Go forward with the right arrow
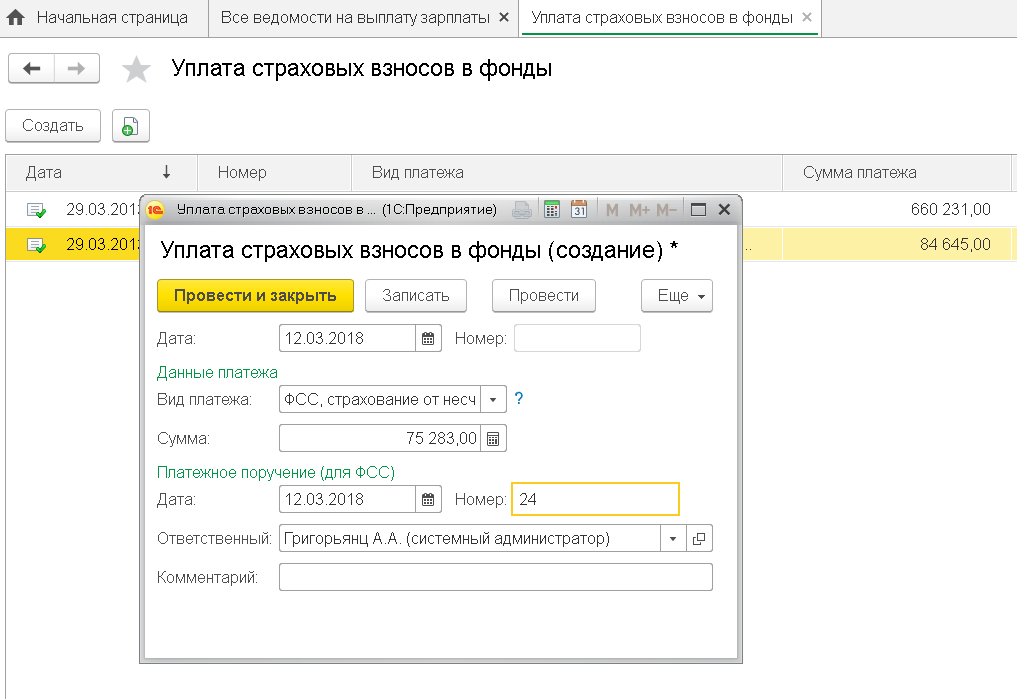Image resolution: width=1017 pixels, height=699 pixels. tap(77, 68)
